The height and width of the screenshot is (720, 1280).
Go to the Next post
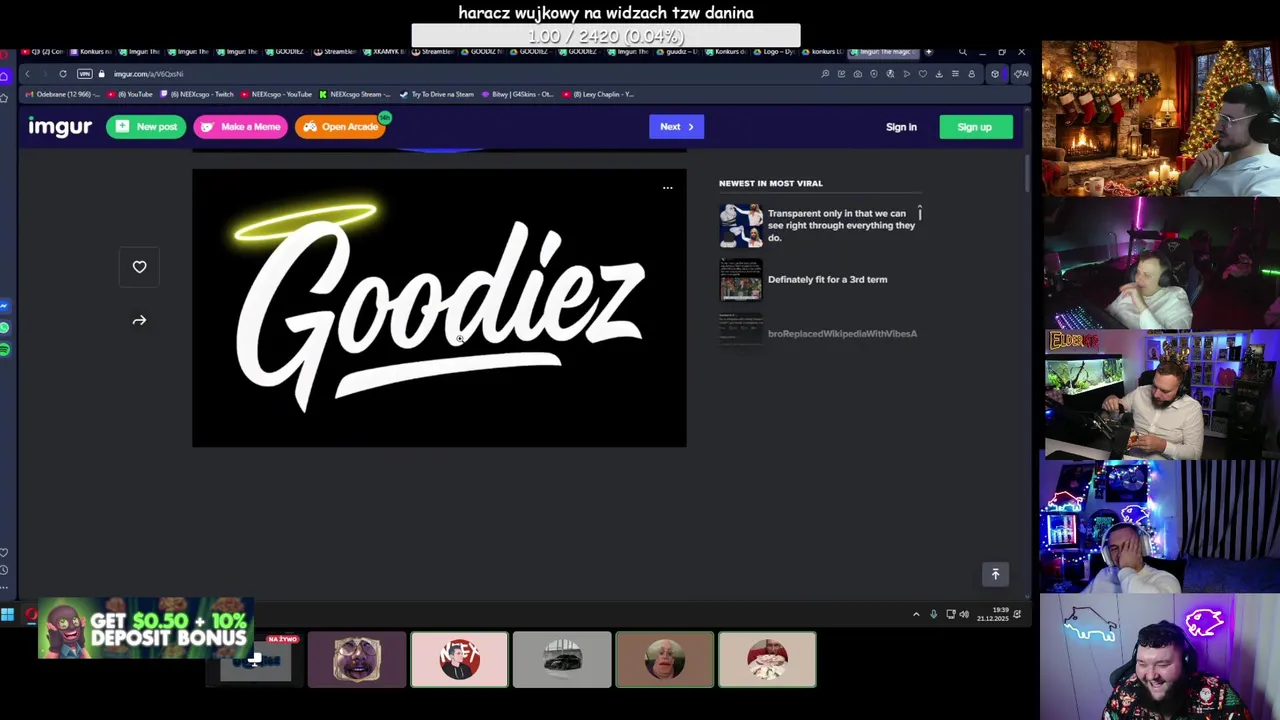tap(676, 127)
